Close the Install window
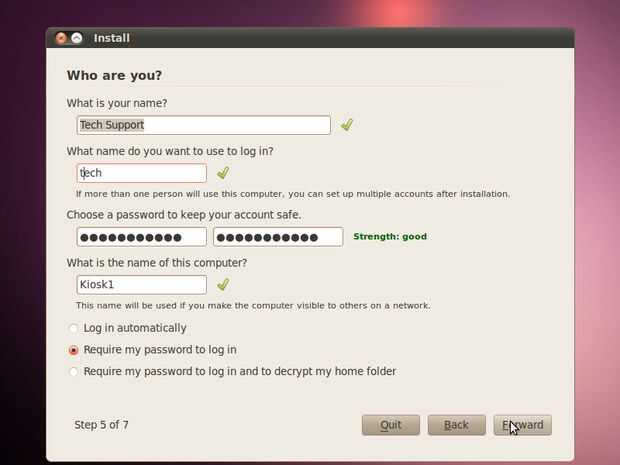The width and height of the screenshot is (620, 465). point(61,38)
